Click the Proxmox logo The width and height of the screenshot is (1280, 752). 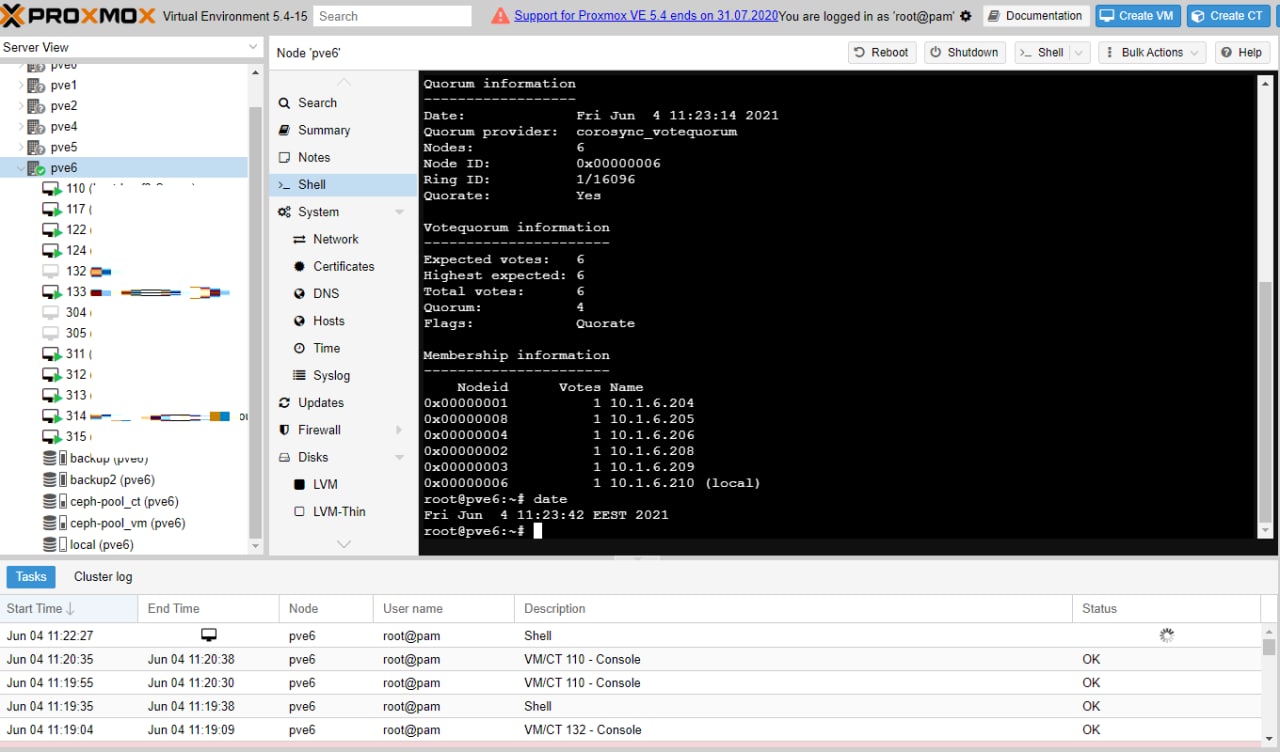(78, 16)
